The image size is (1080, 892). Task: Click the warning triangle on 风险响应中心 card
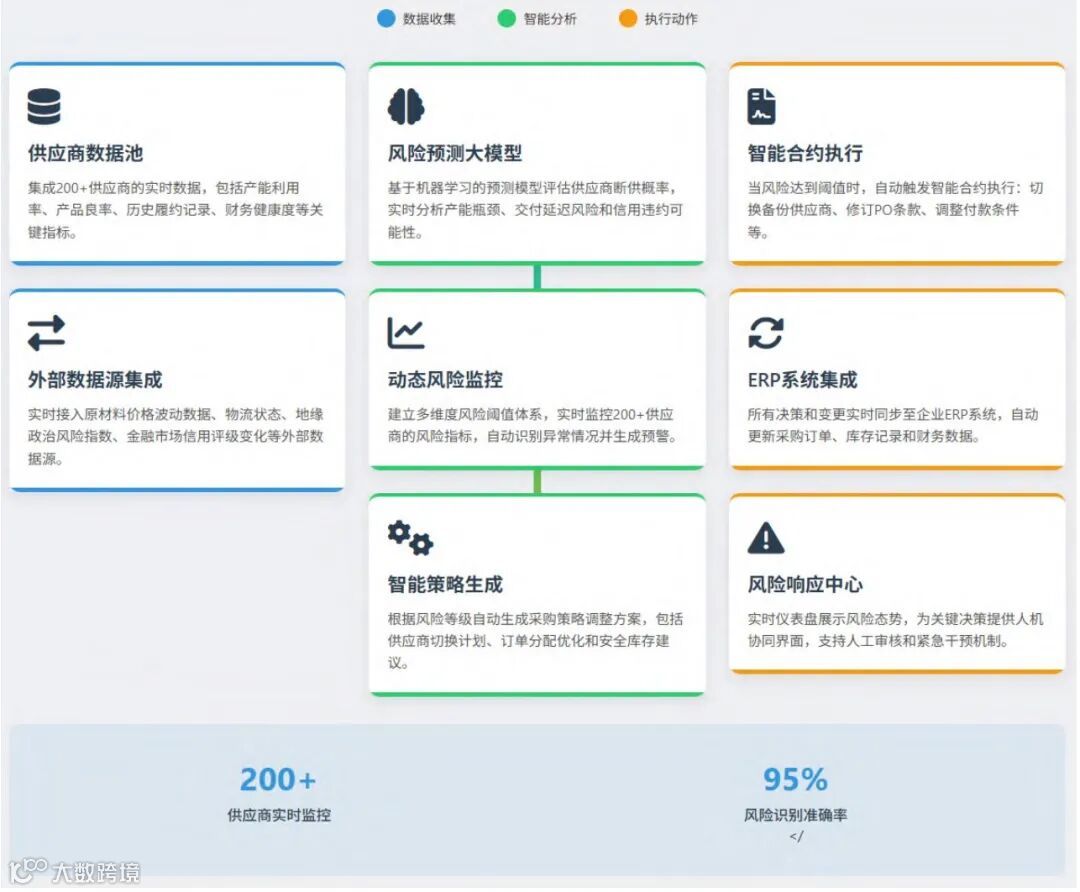click(765, 537)
